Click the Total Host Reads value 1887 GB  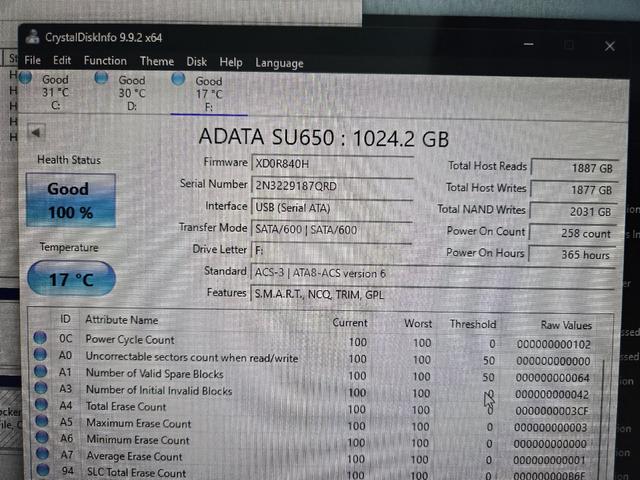point(575,168)
